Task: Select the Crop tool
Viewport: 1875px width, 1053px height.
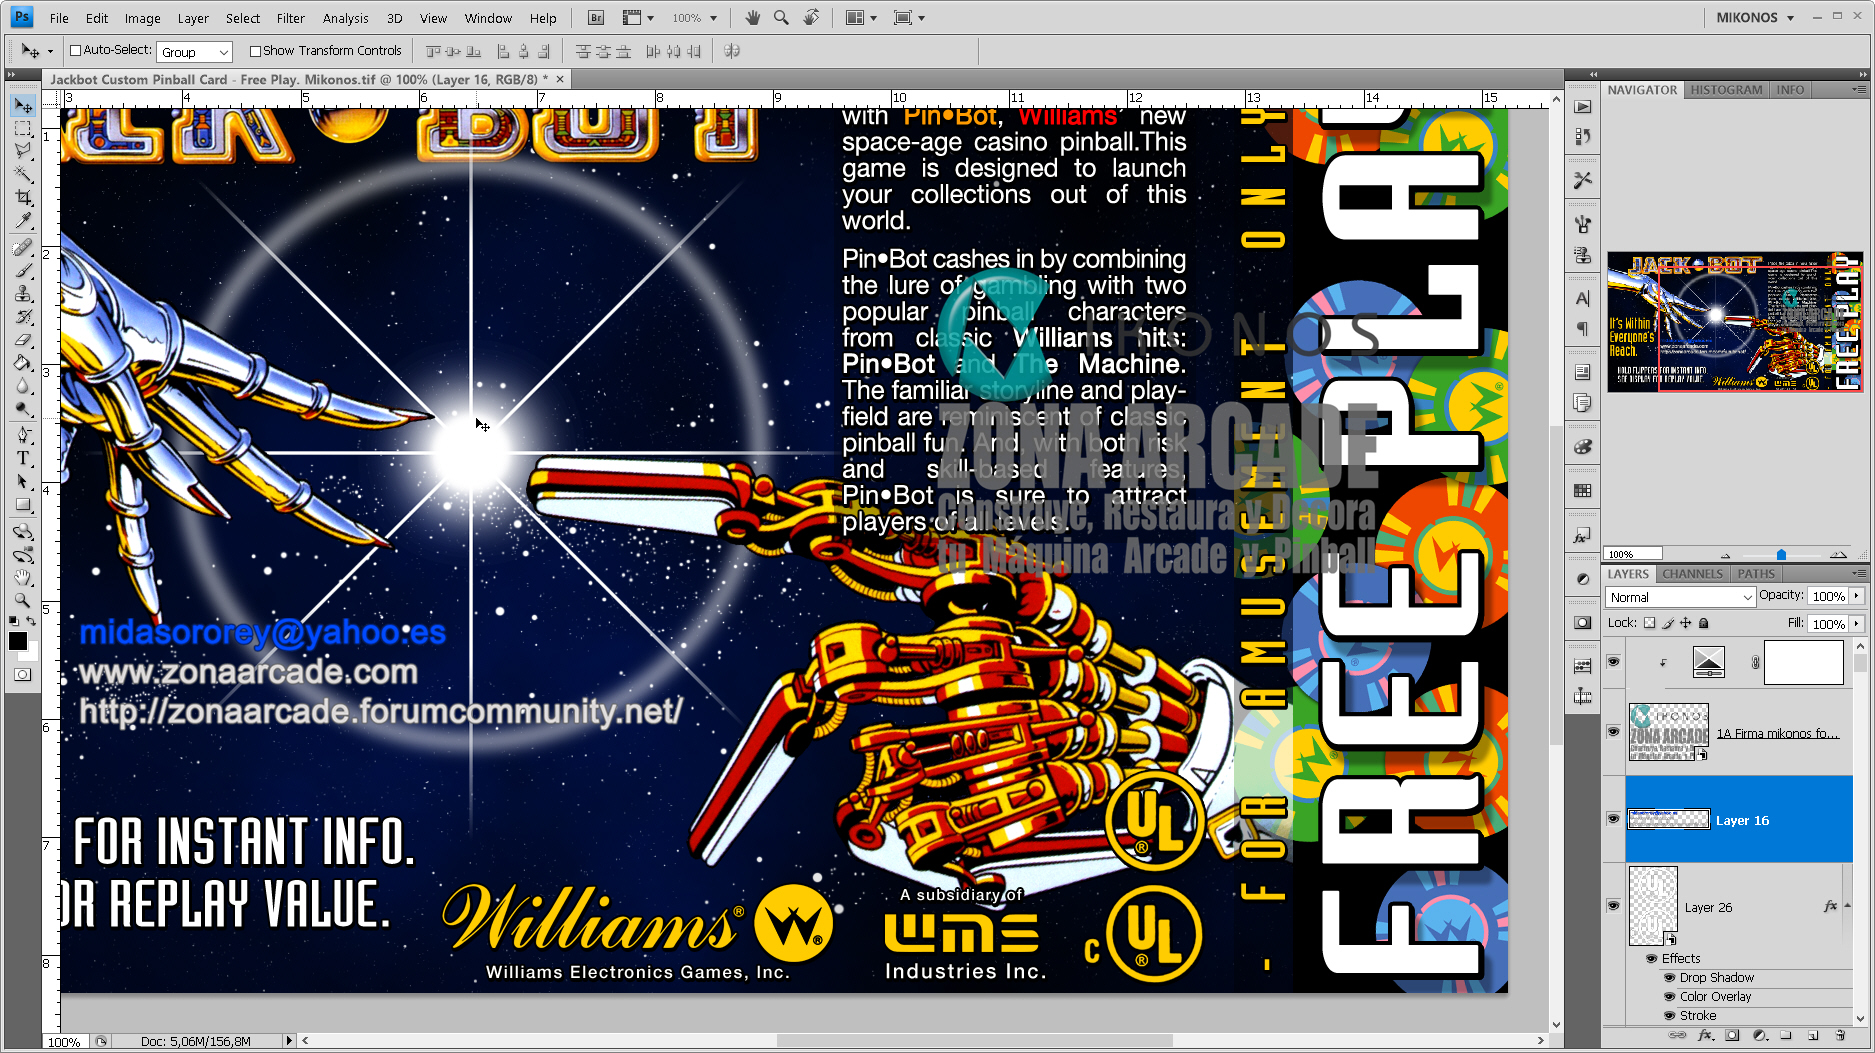Action: tap(22, 198)
